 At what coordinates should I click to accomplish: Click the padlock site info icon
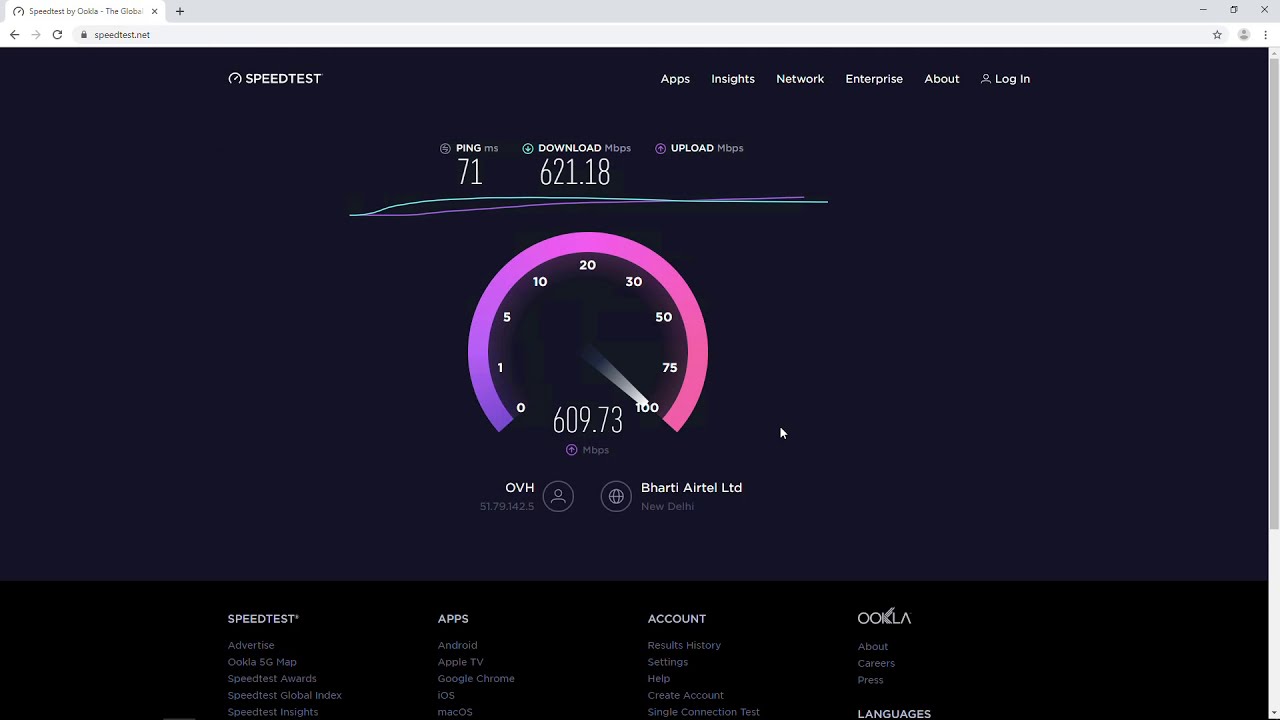[x=84, y=34]
